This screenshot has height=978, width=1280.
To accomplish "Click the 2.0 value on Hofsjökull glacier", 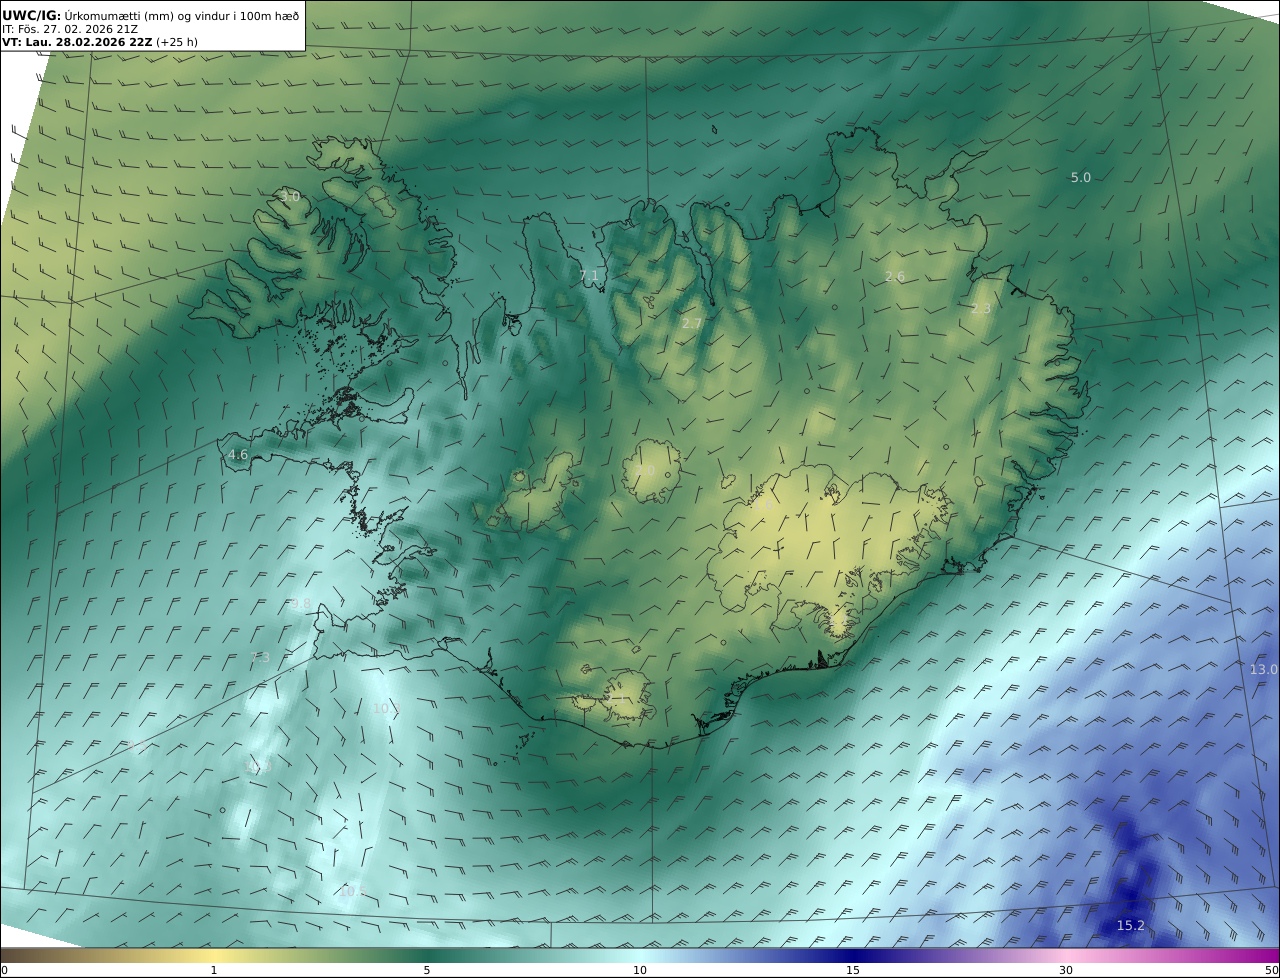I will (645, 470).
